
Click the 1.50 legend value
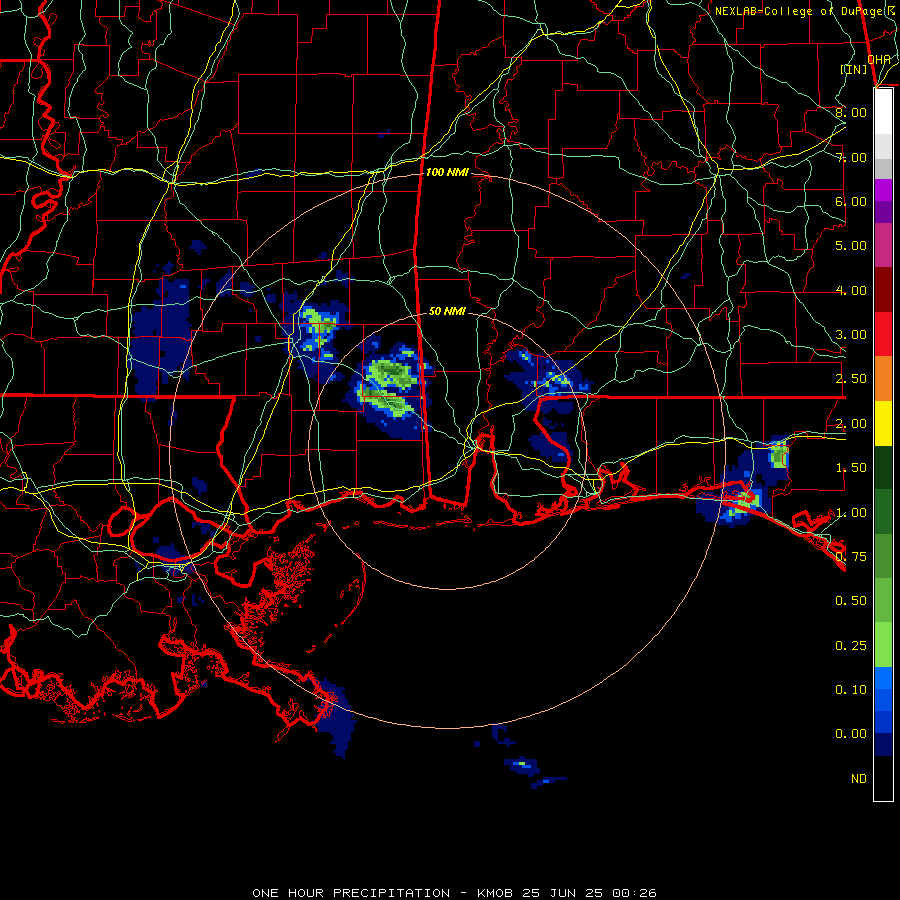click(851, 468)
